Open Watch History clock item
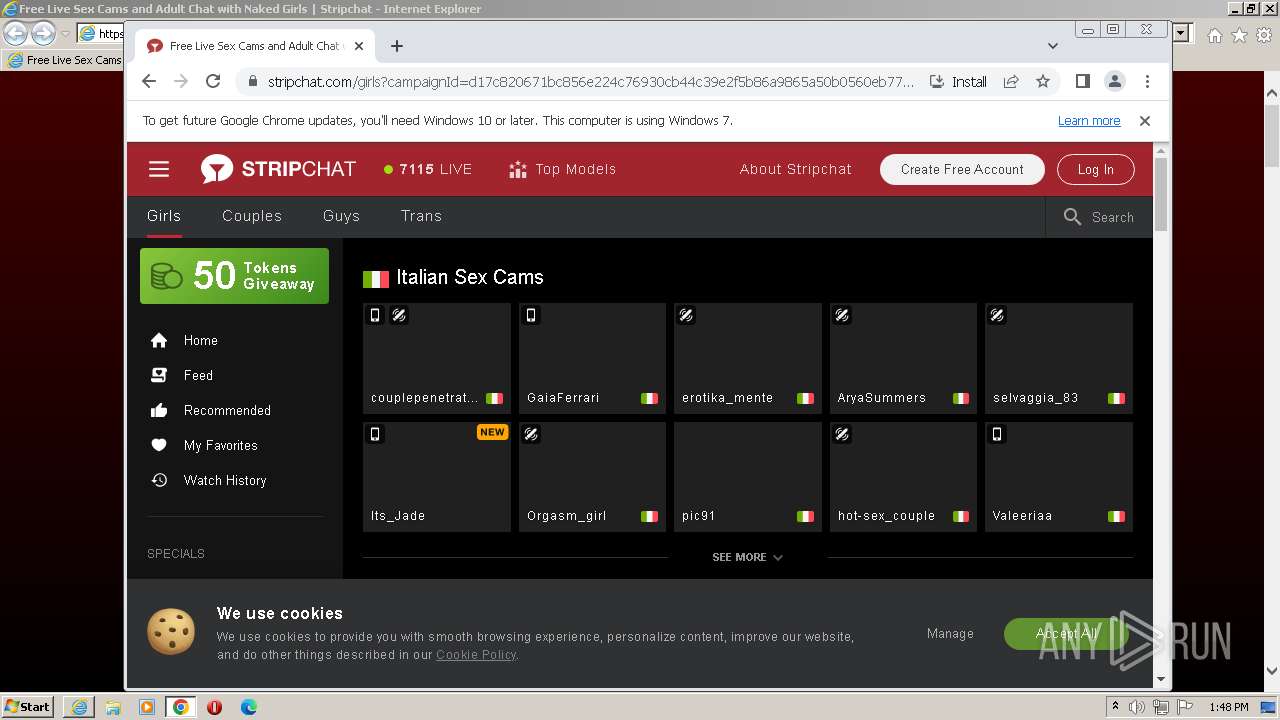The width and height of the screenshot is (1280, 720). click(208, 480)
